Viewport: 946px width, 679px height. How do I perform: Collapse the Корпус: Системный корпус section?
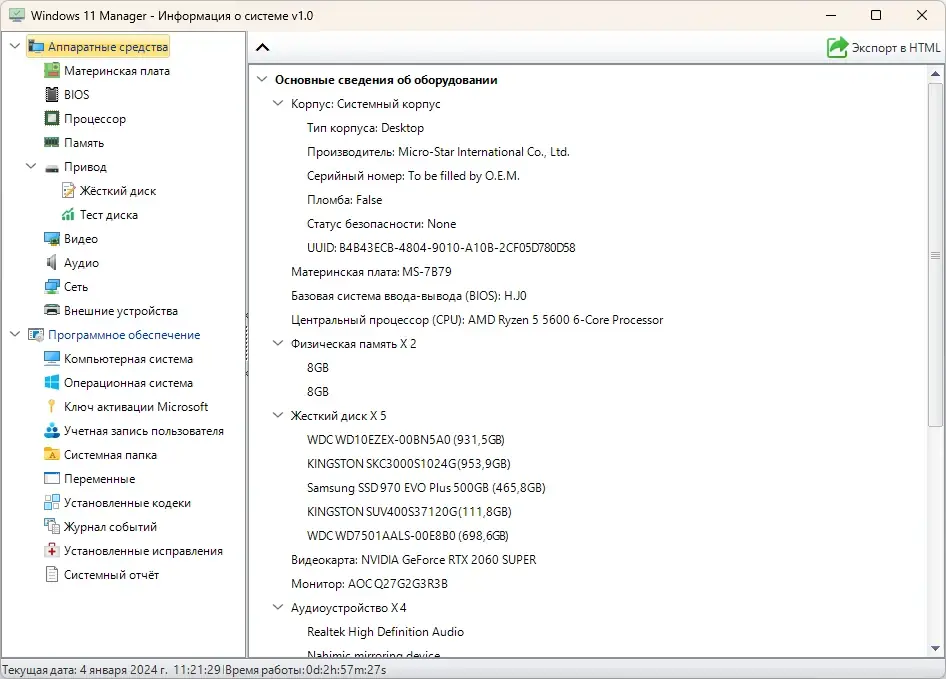(x=276, y=103)
